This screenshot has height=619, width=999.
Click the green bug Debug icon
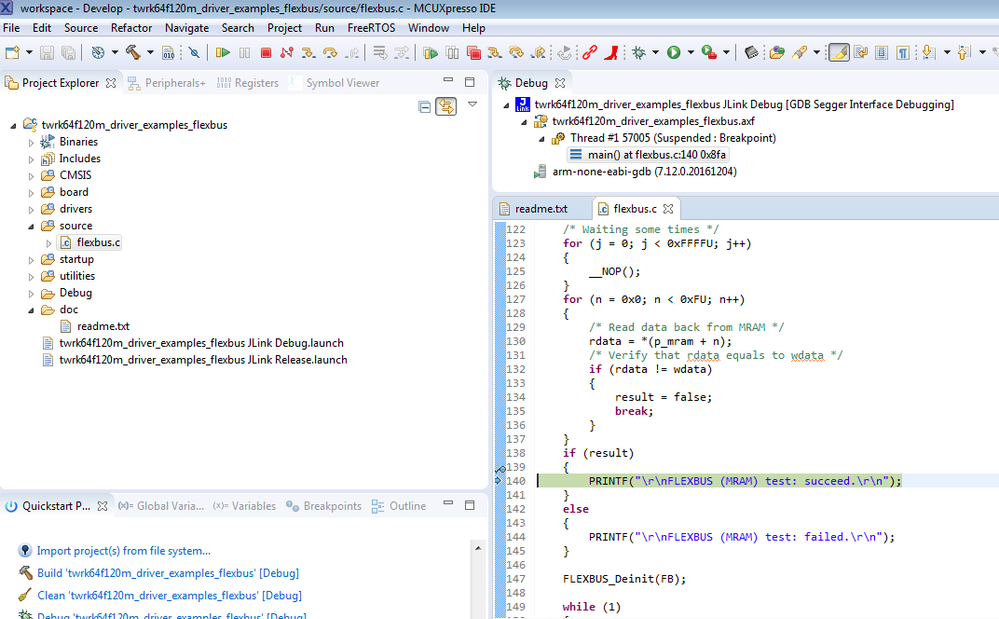pos(639,52)
